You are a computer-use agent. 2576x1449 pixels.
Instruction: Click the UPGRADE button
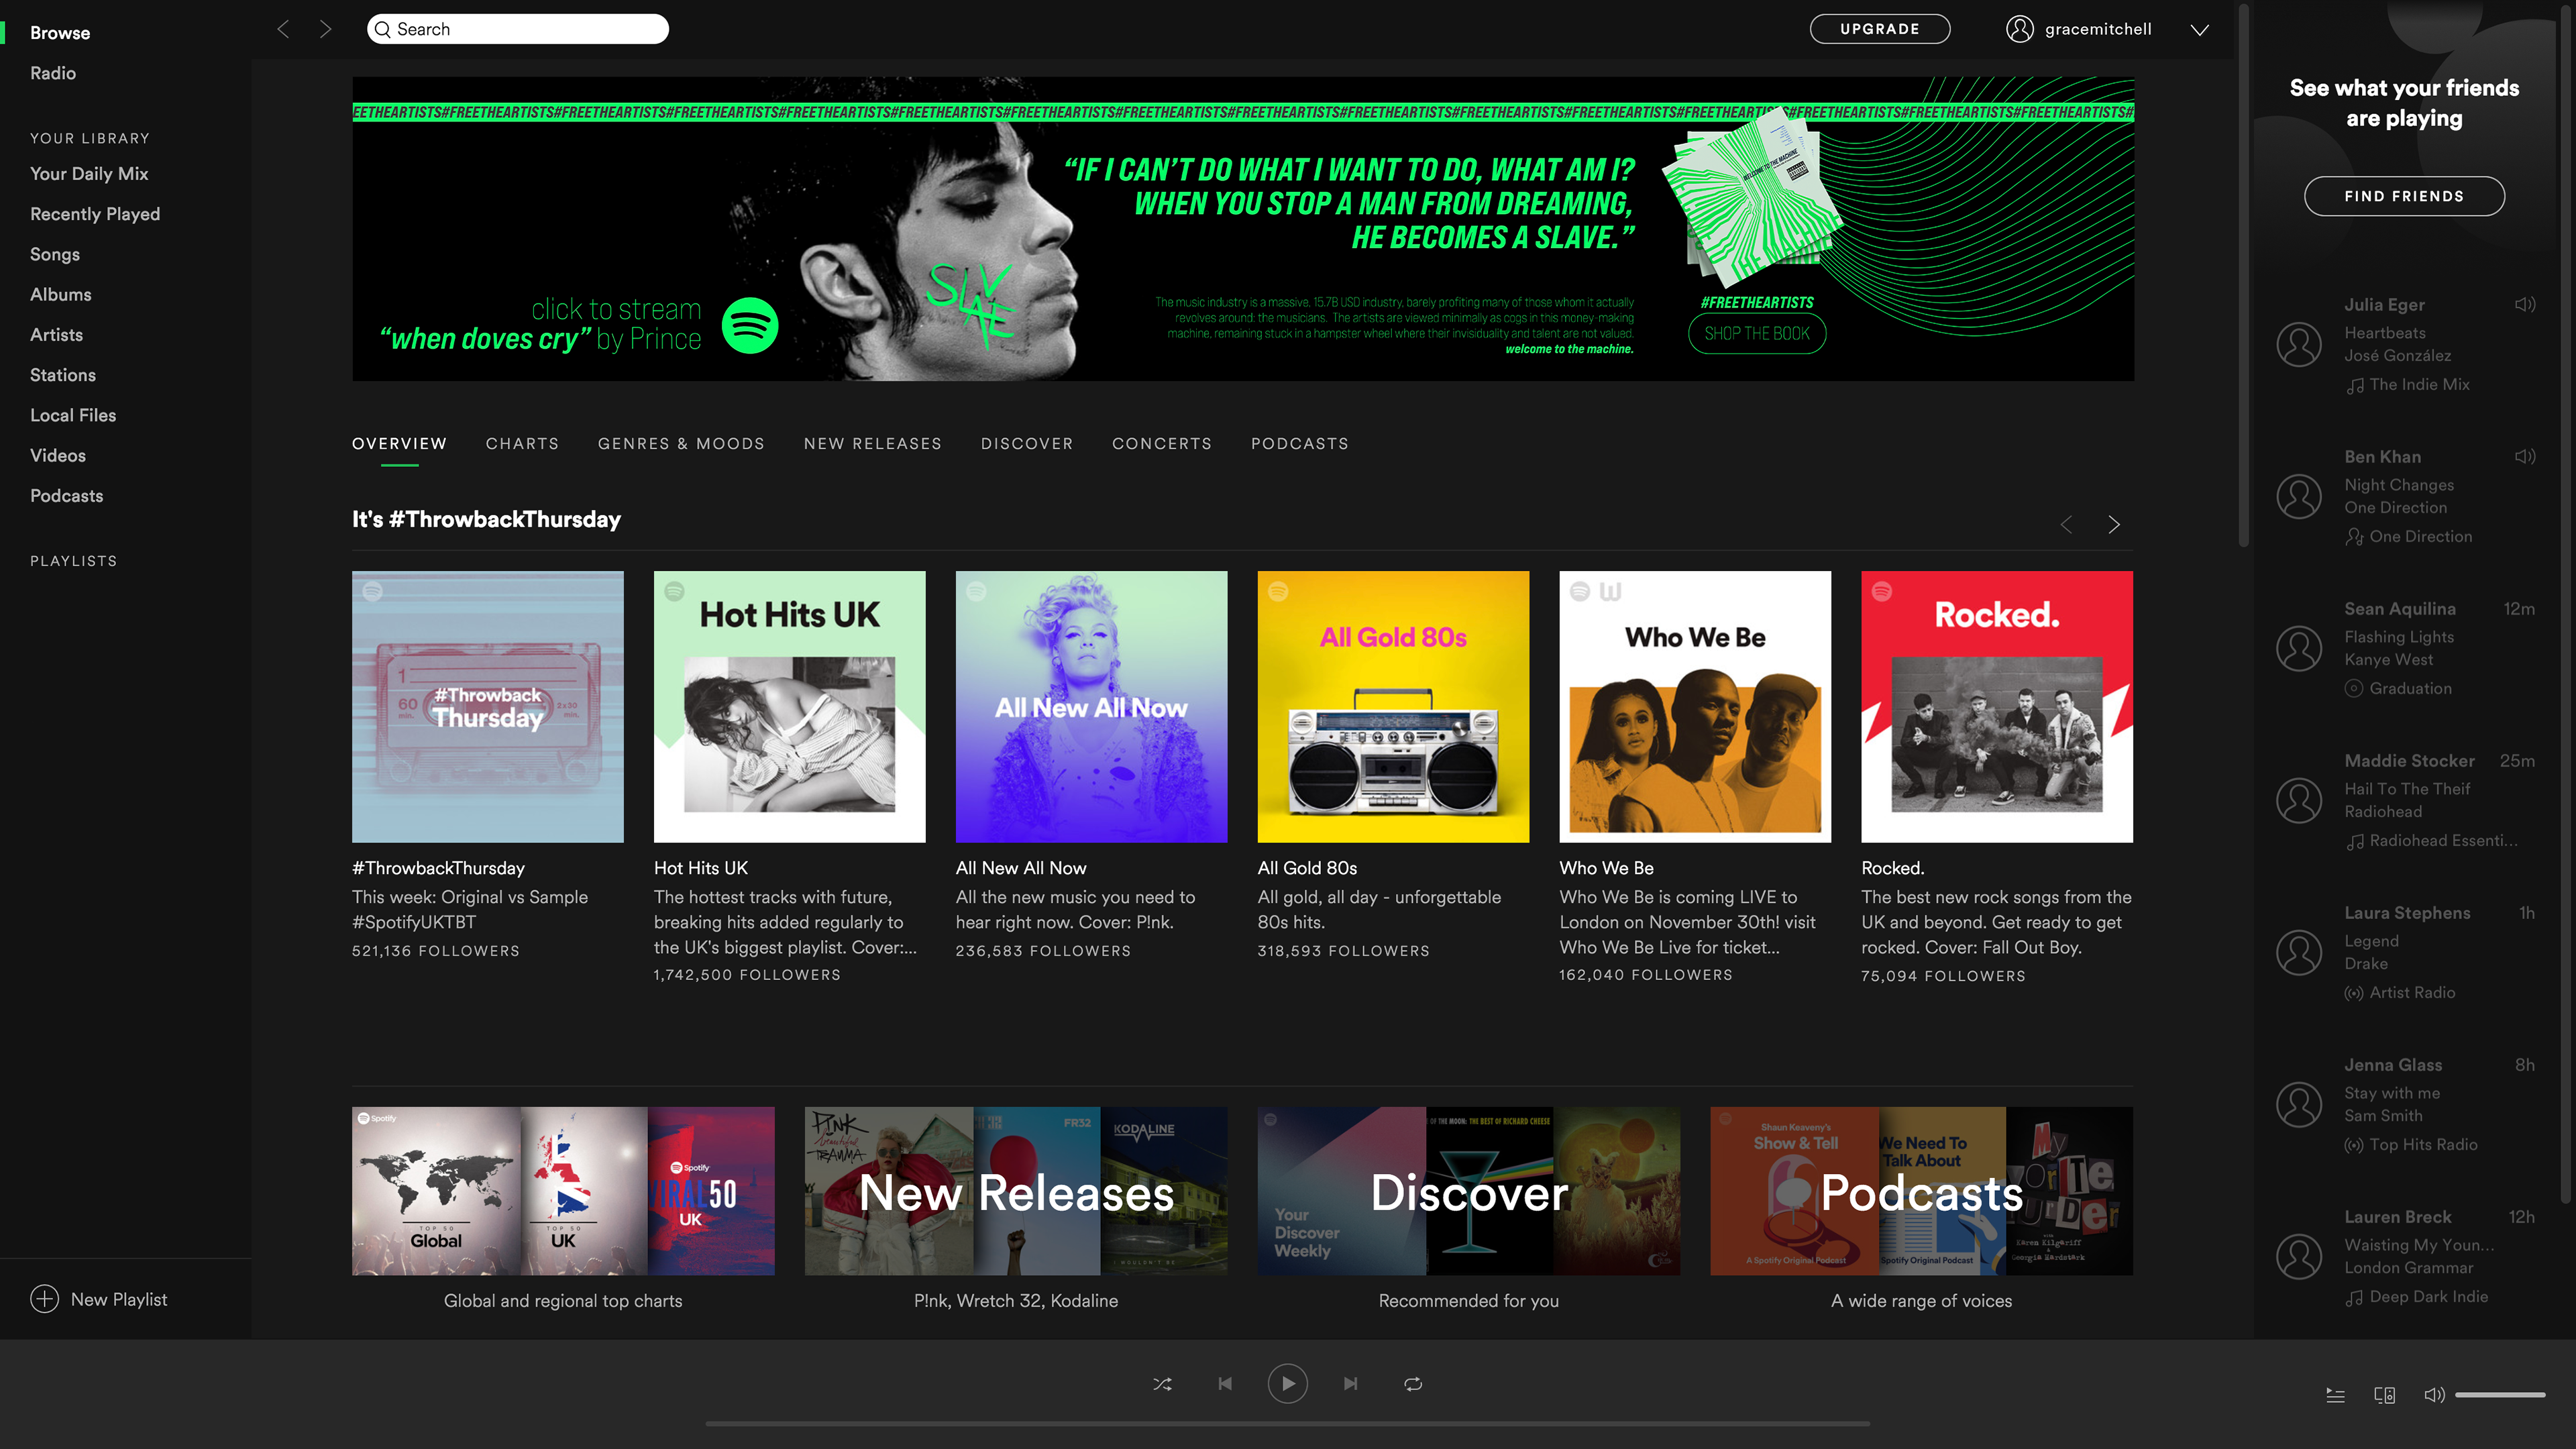click(x=1880, y=29)
